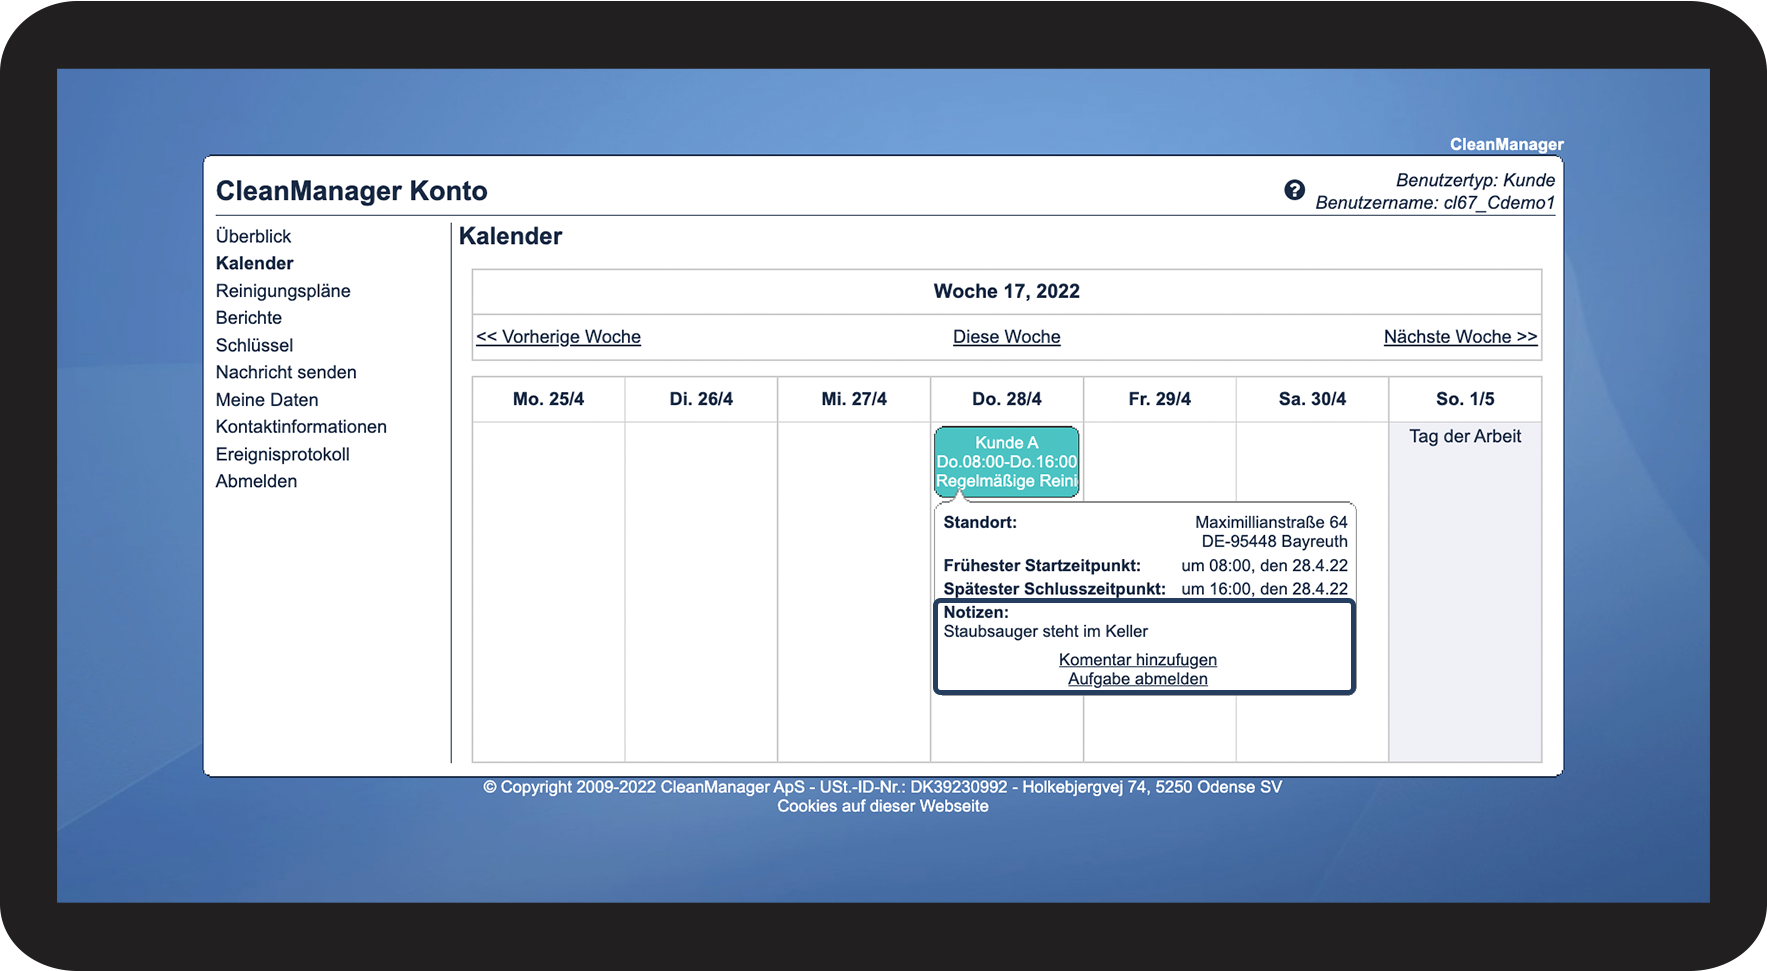
Task: Select Kalender in the sidebar
Action: coord(254,263)
